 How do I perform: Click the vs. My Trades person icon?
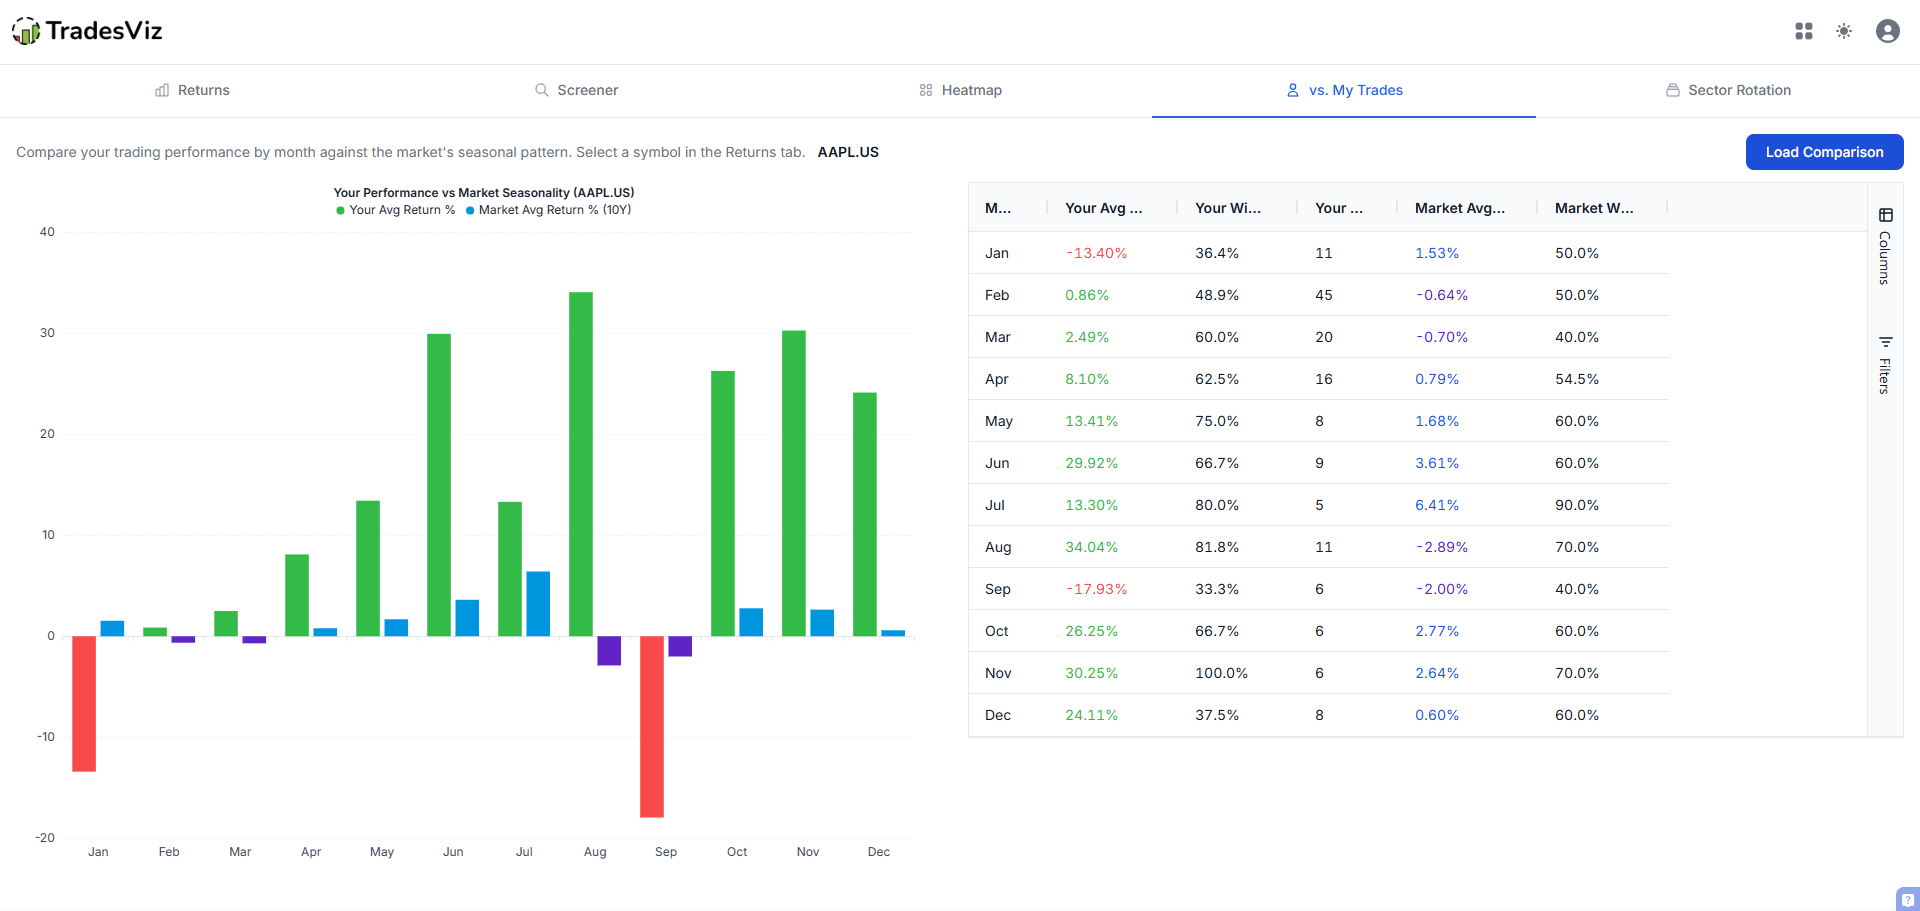pos(1293,90)
